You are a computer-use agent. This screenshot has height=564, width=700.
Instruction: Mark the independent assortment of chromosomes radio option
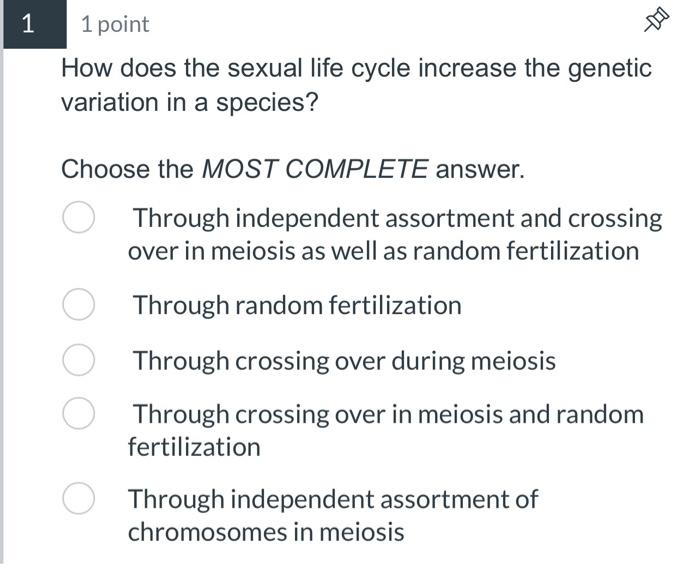[79, 498]
